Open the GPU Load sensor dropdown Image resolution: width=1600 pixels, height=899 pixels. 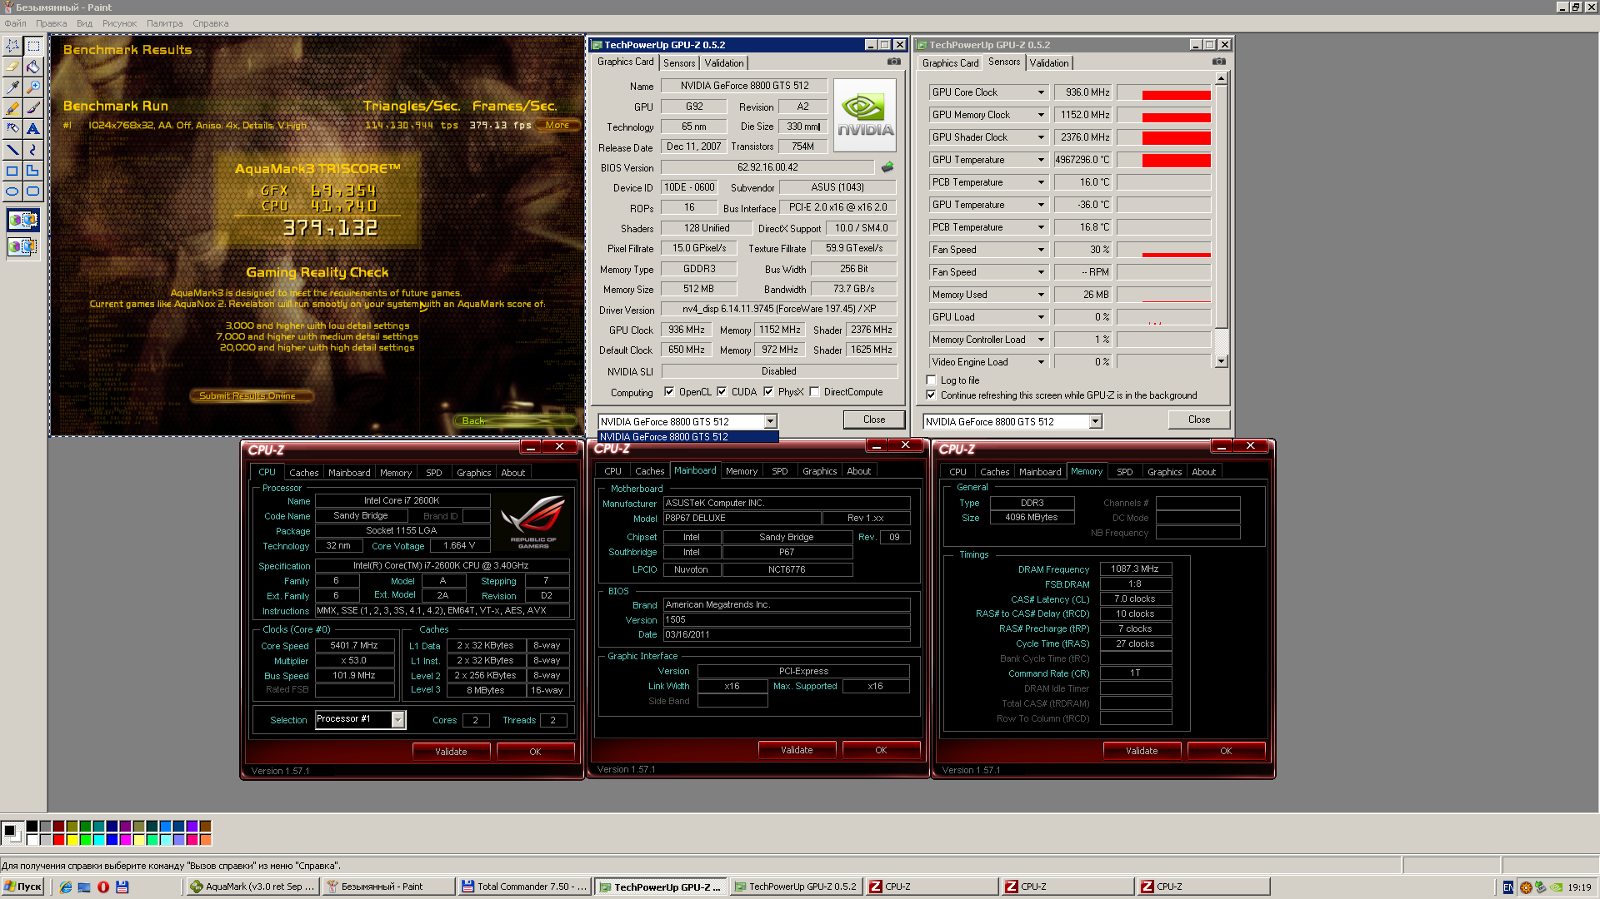[1041, 317]
